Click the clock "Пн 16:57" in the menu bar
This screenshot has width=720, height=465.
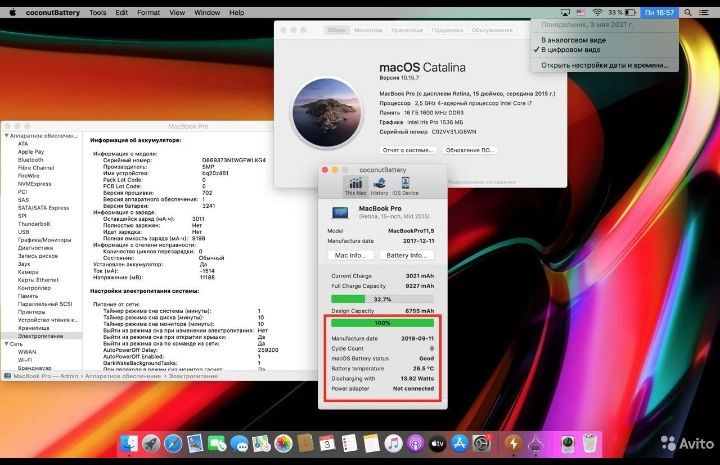[x=659, y=12]
